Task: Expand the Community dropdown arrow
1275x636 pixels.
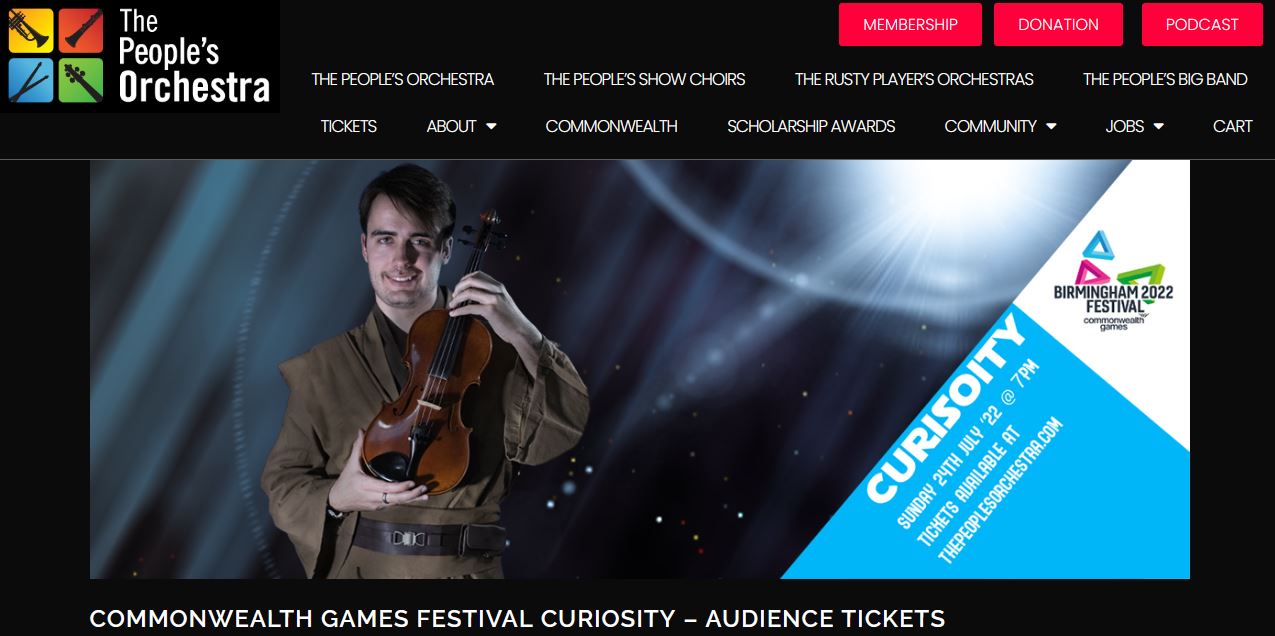Action: point(1051,127)
